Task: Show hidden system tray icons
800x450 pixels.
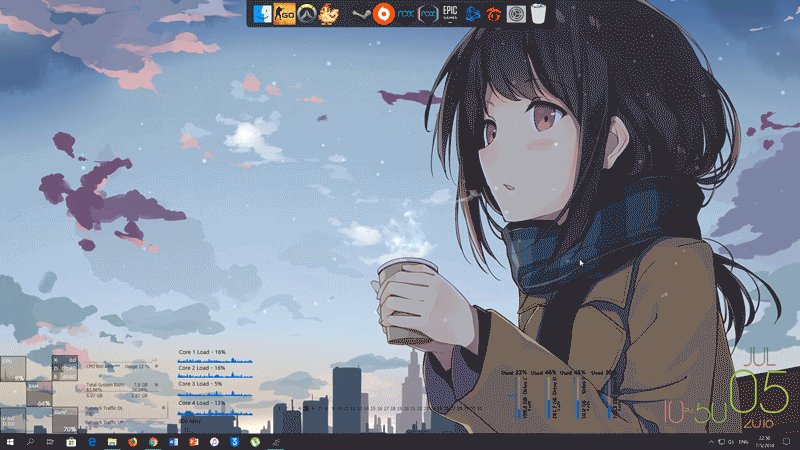Action: (x=711, y=442)
